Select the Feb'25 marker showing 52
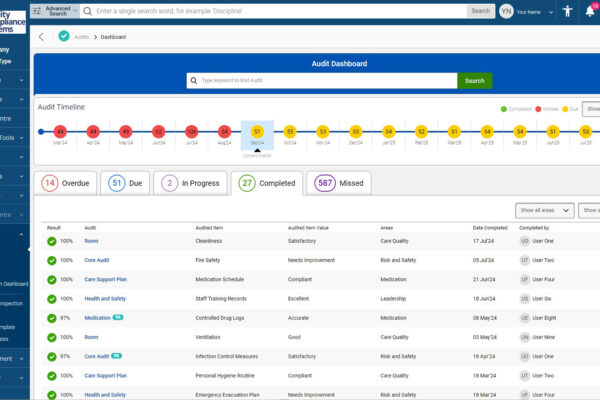Image resolution: width=600 pixels, height=400 pixels. (x=421, y=132)
